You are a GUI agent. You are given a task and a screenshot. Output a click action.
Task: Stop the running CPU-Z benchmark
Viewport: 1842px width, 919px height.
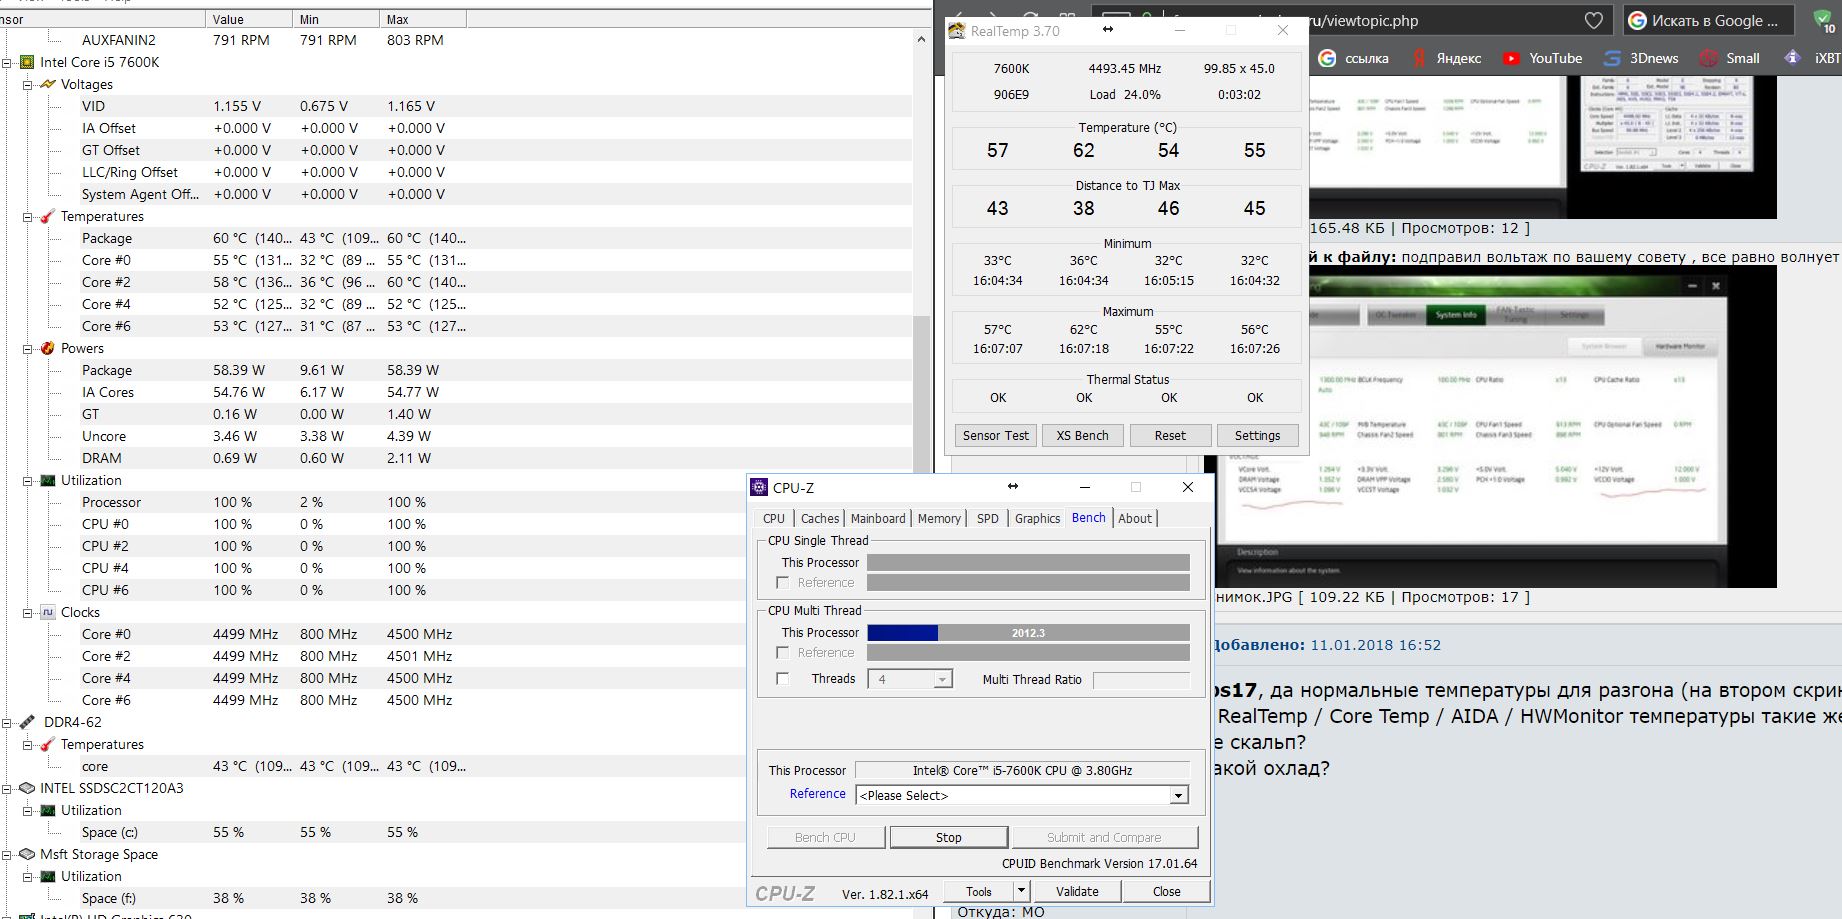(x=949, y=837)
